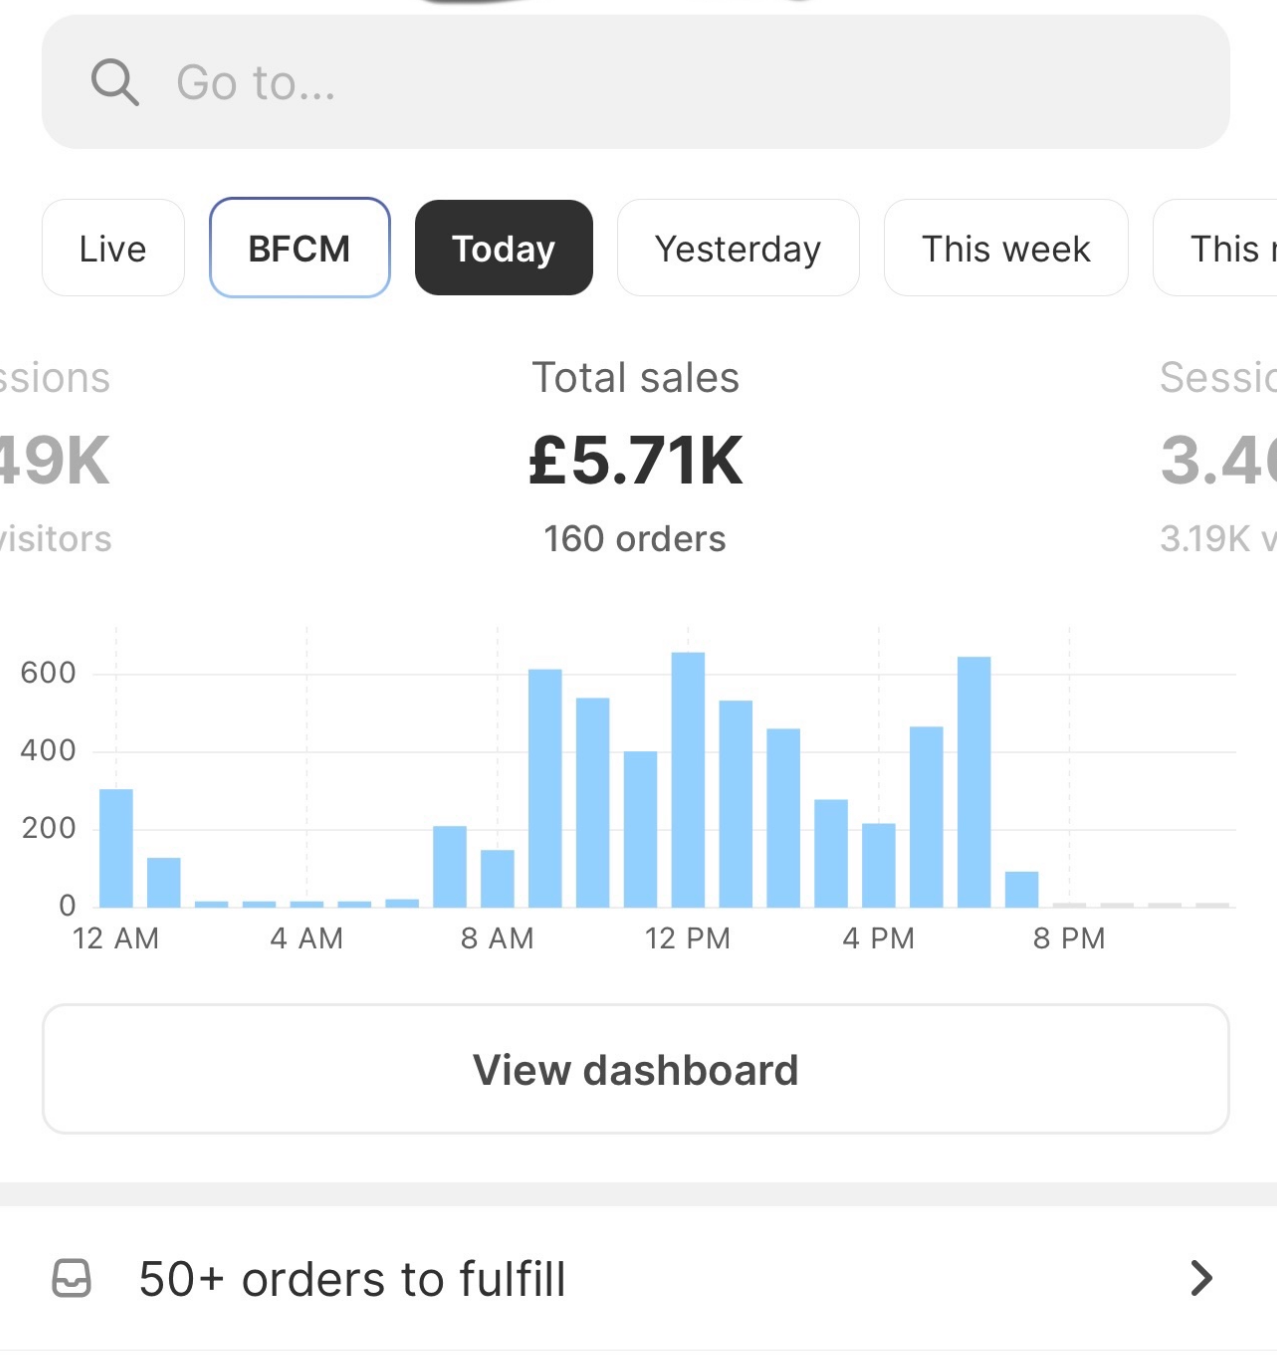Select the BFCM tab
1277x1365 pixels.
coord(299,248)
